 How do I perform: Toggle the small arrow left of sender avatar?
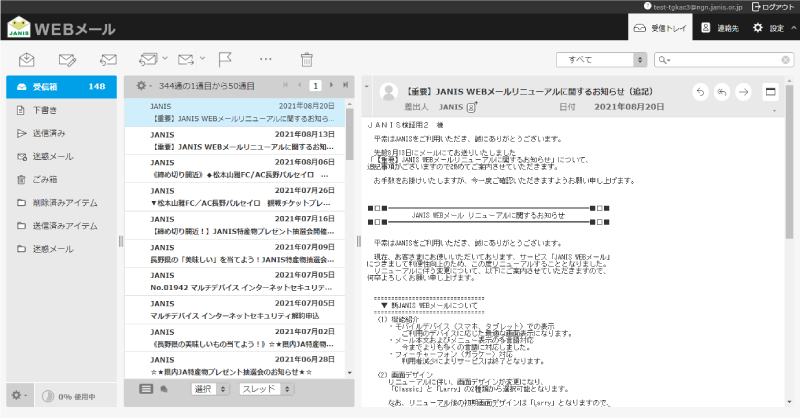366,87
